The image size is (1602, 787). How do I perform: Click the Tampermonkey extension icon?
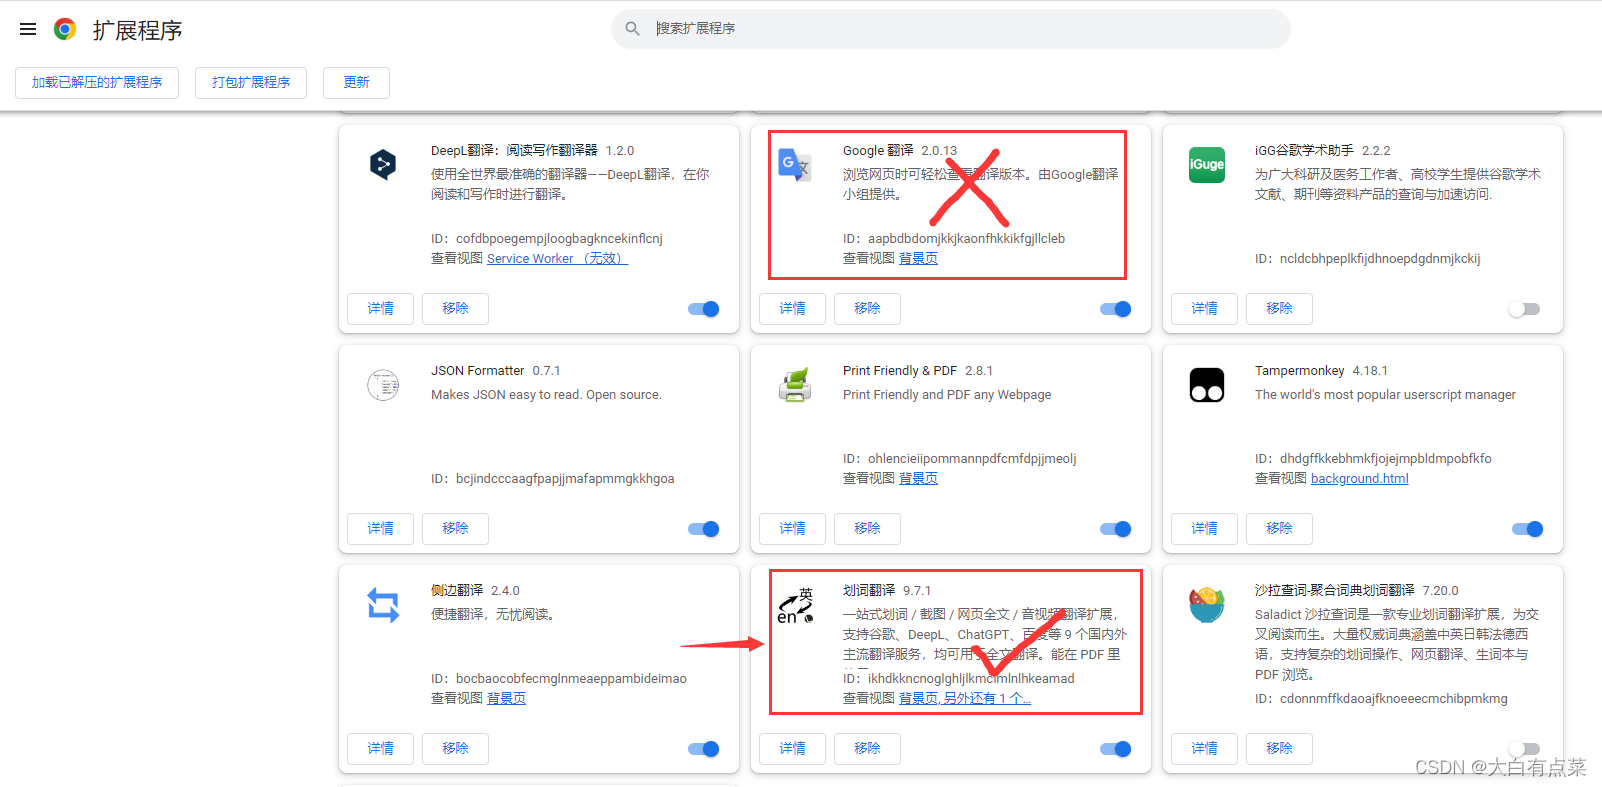[x=1207, y=385]
